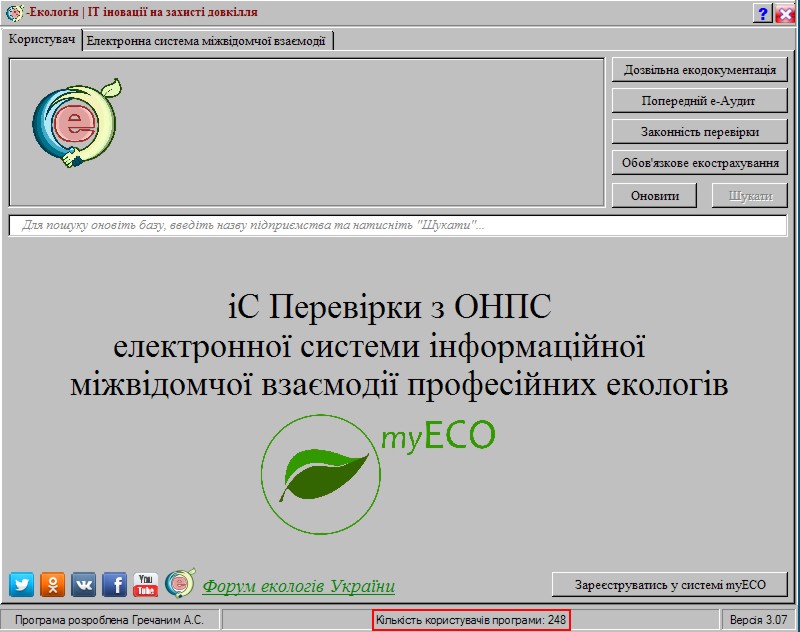The width and height of the screenshot is (800, 632).
Task: Open the Twitter social icon
Action: [x=21, y=585]
